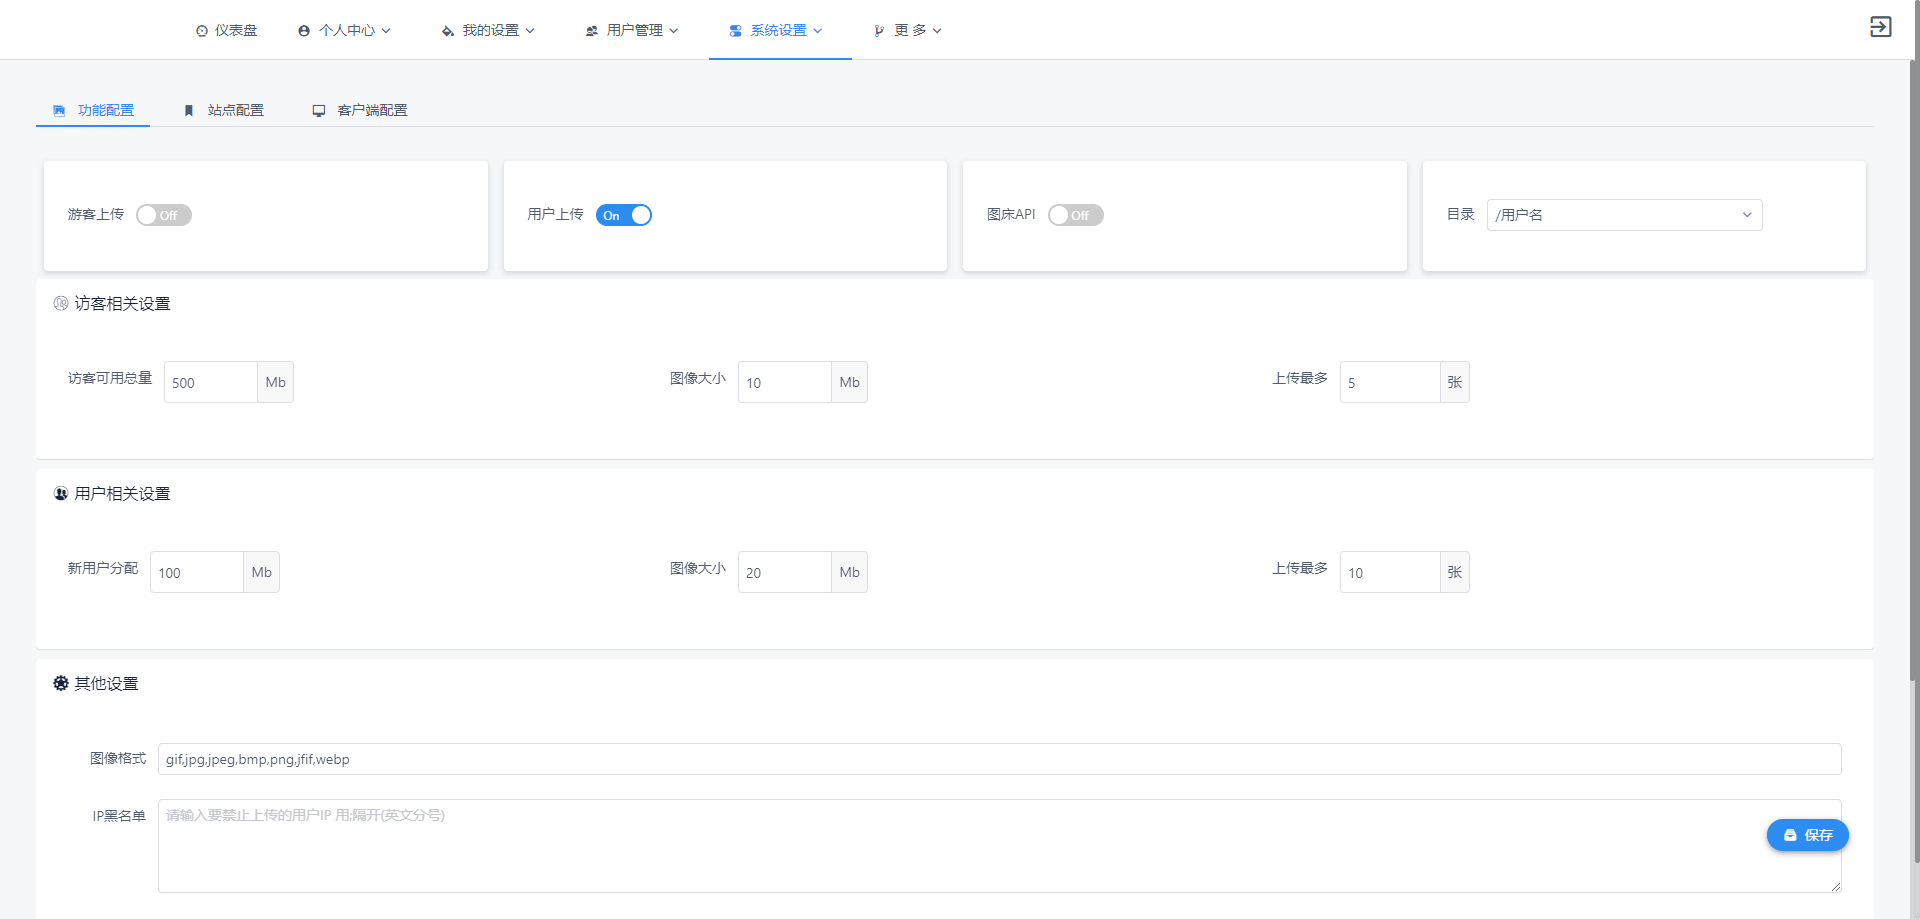1920x919 pixels.
Task: Click the paint bucket icon beside 我的设置
Action: click(448, 31)
